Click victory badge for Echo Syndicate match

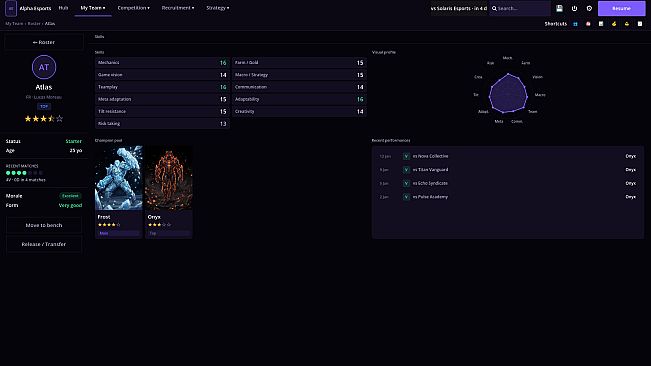406,183
